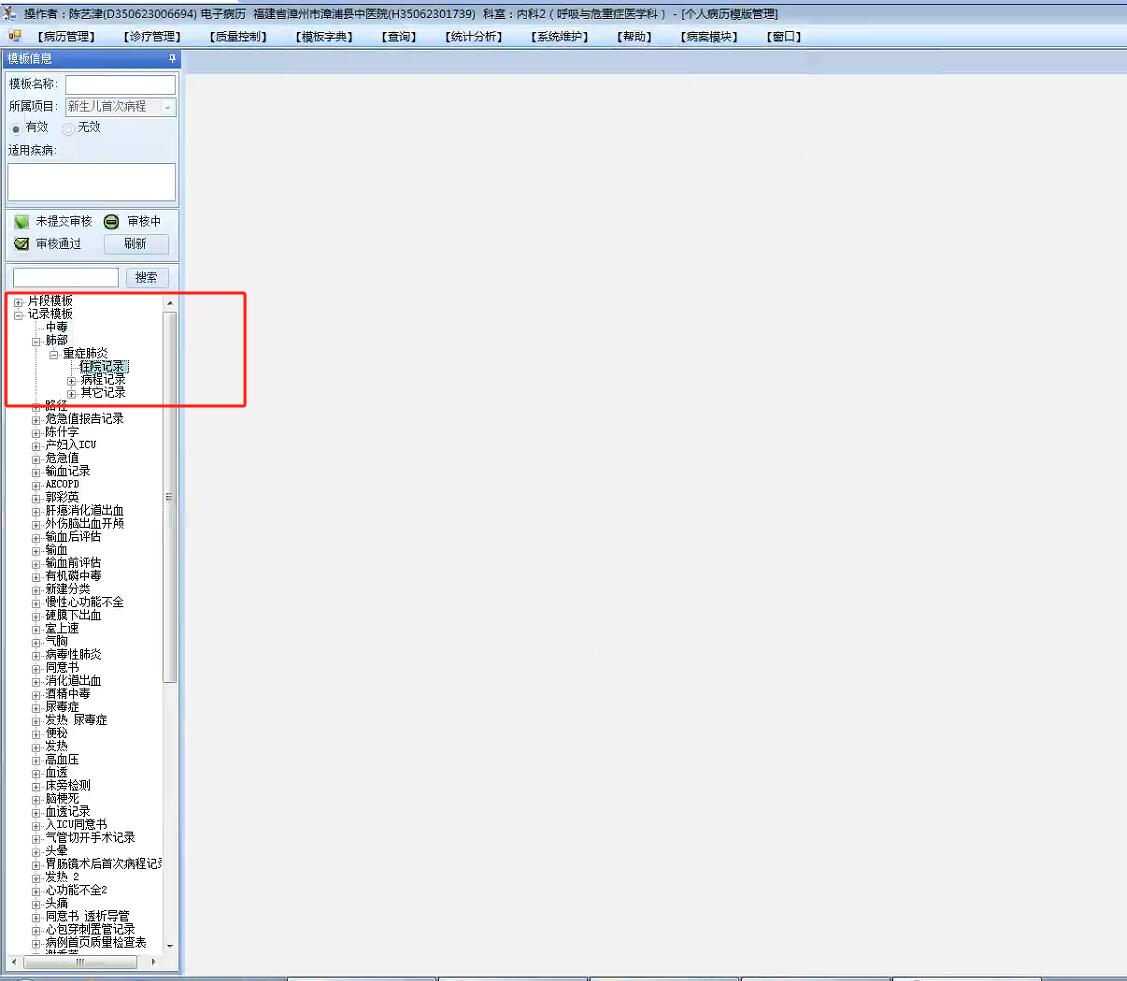Open the 帮助 menu

click(634, 37)
